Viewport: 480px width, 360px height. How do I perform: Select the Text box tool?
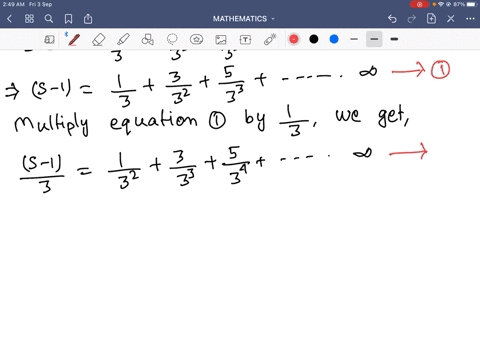pyautogui.click(x=246, y=40)
